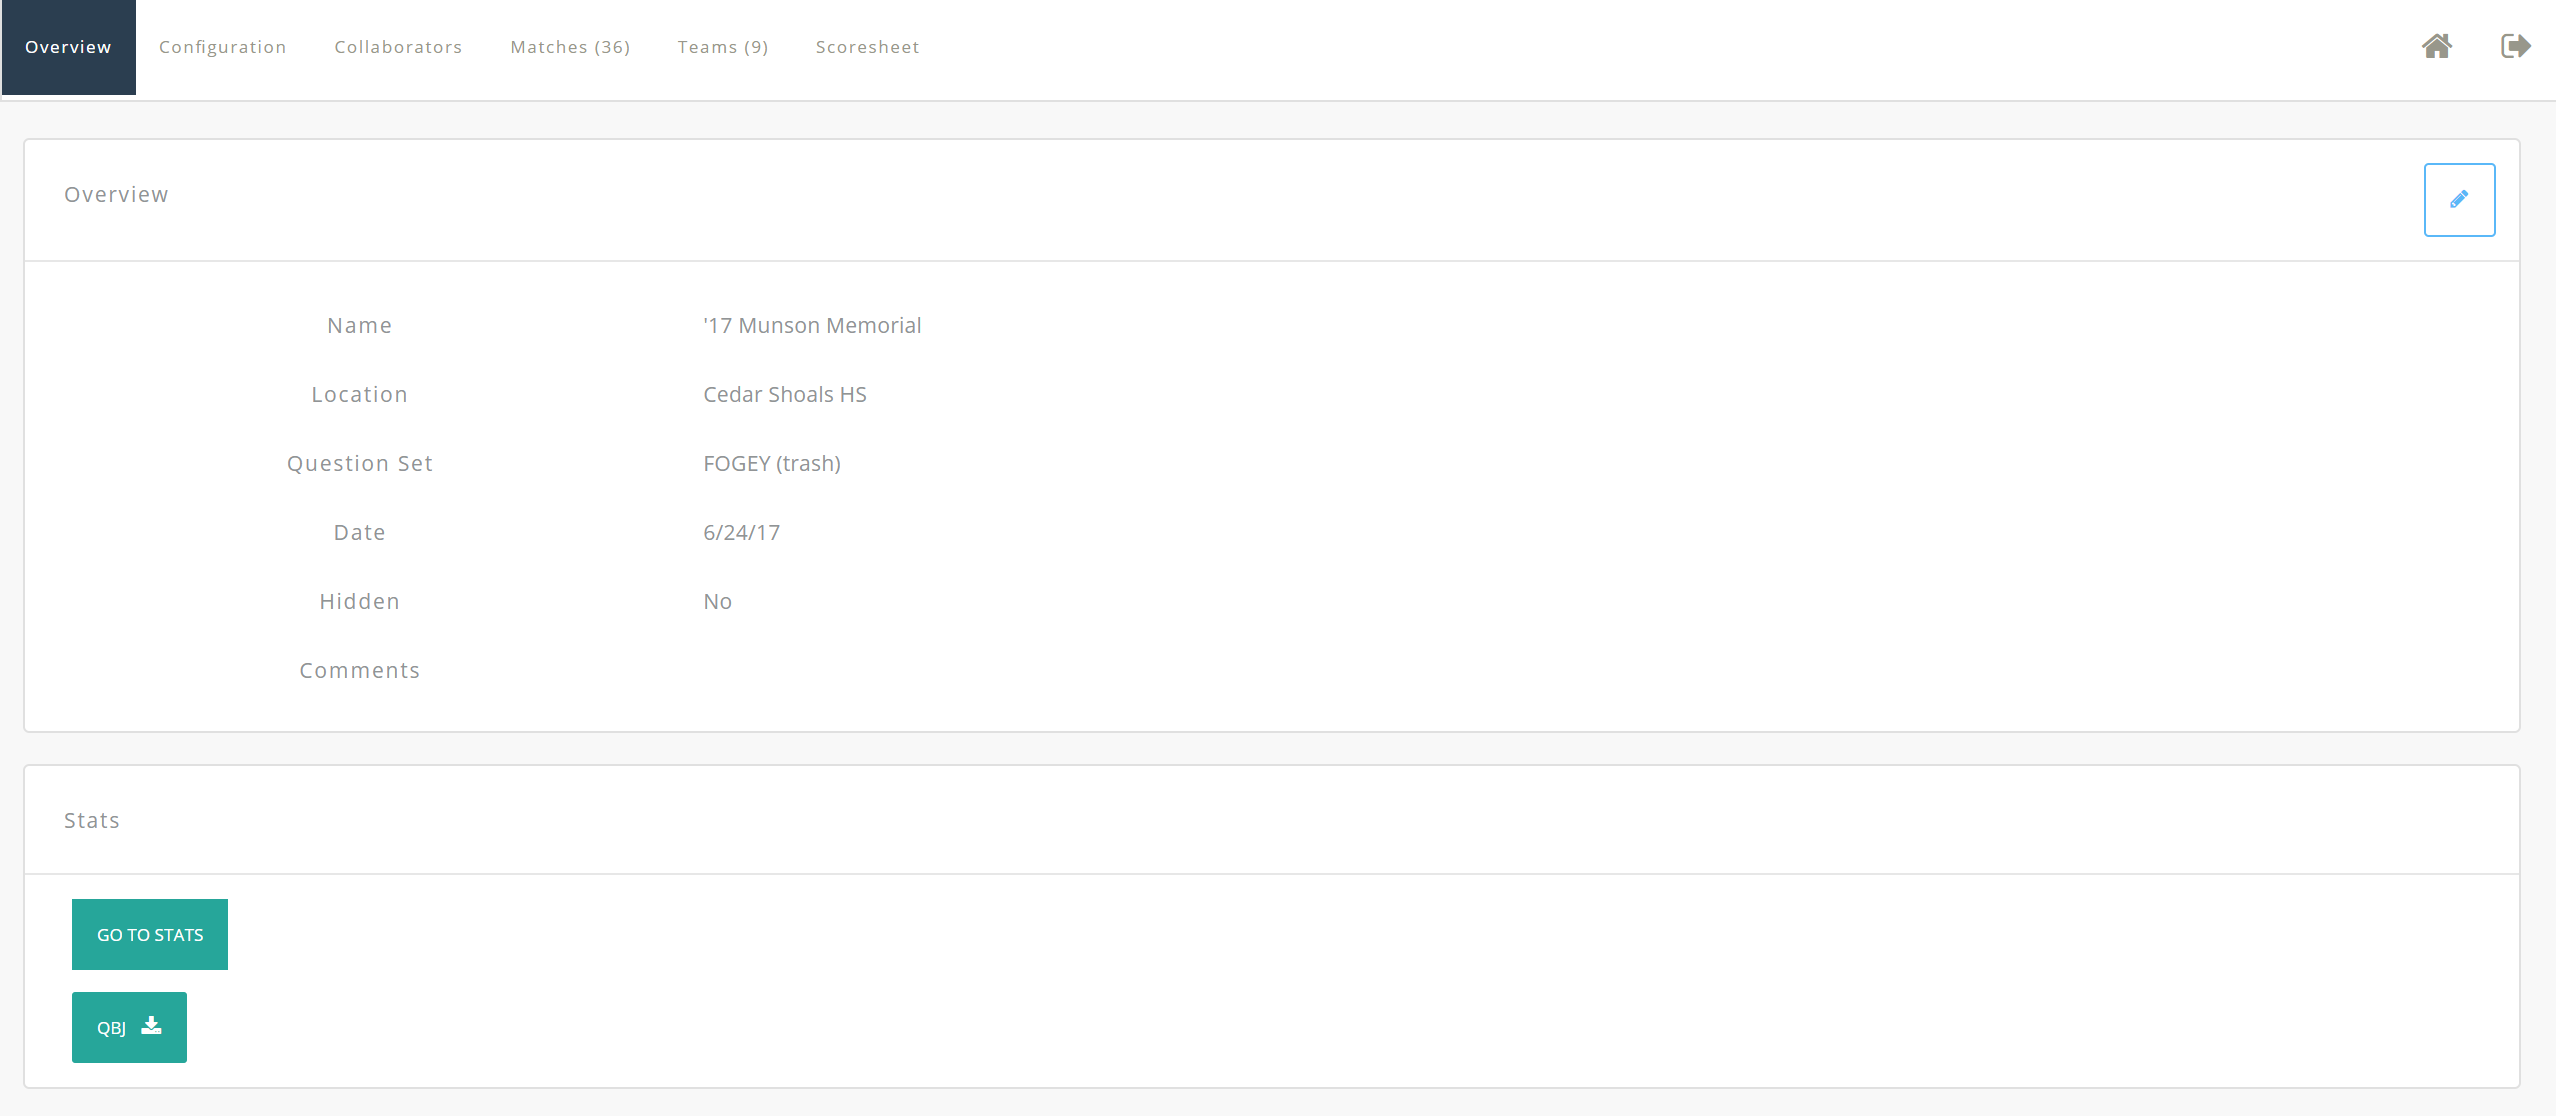Click the Overview panel heading
The image size is (2556, 1116).
point(117,195)
